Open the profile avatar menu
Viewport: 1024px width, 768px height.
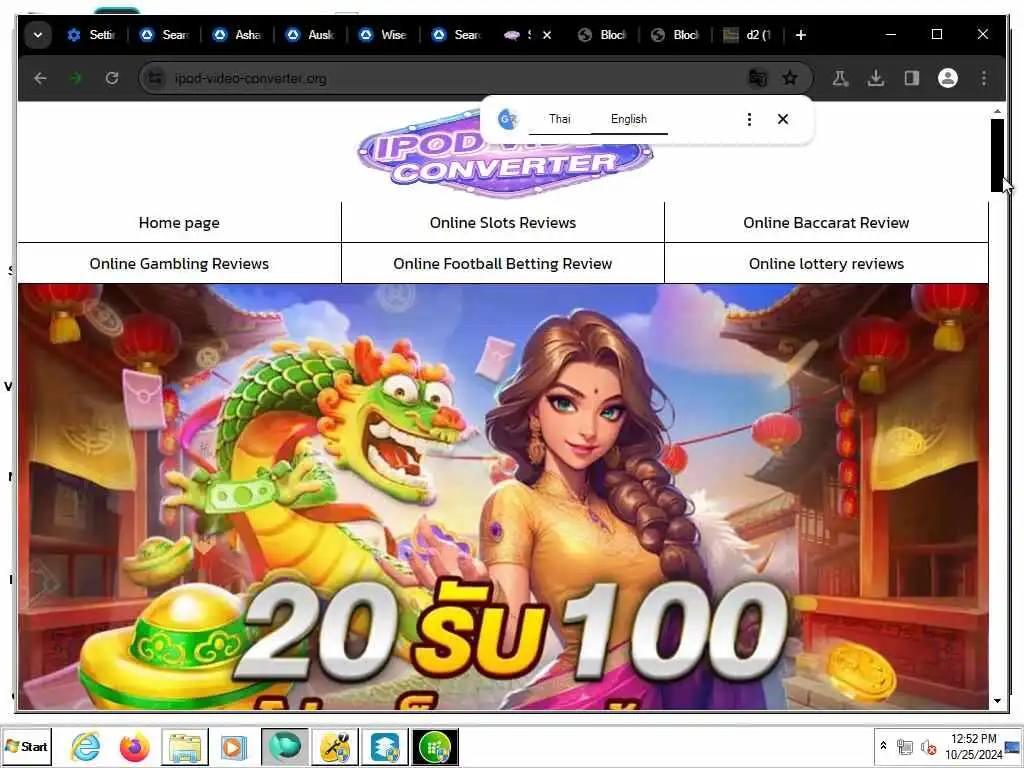point(948,78)
